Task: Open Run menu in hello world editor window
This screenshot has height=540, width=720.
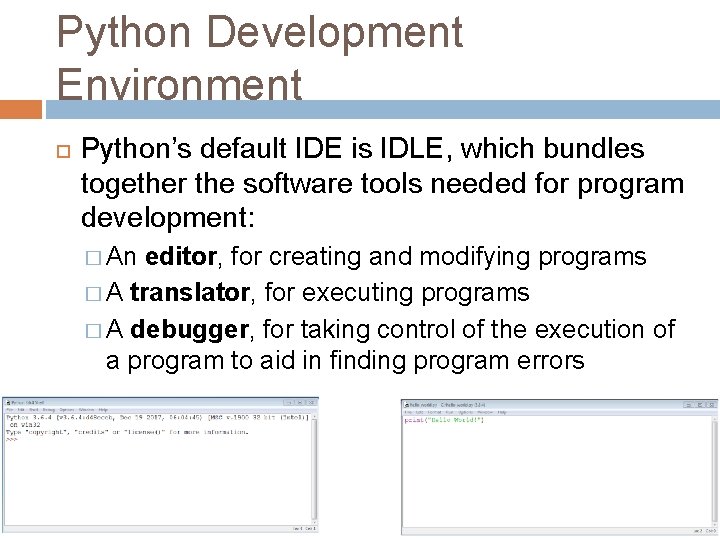Action: pos(450,412)
